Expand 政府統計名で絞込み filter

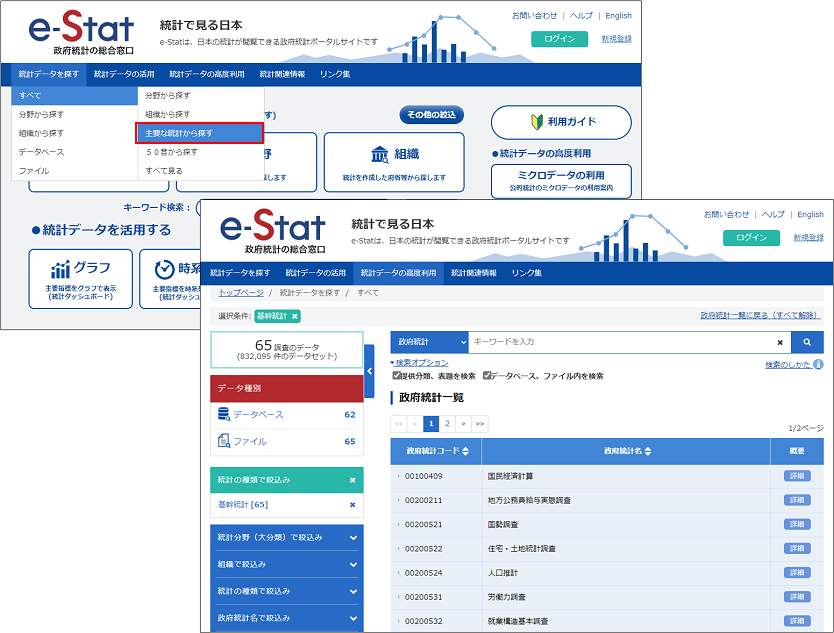point(287,618)
